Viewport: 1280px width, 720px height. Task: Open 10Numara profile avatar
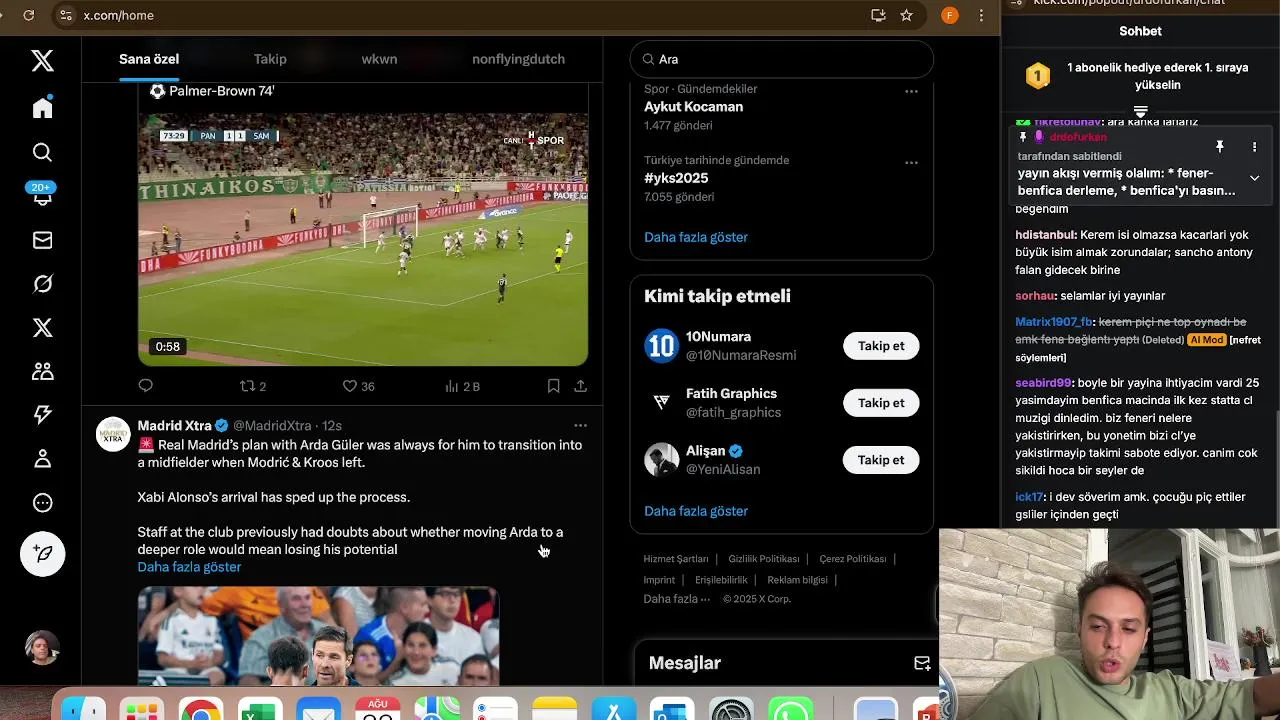click(x=661, y=346)
